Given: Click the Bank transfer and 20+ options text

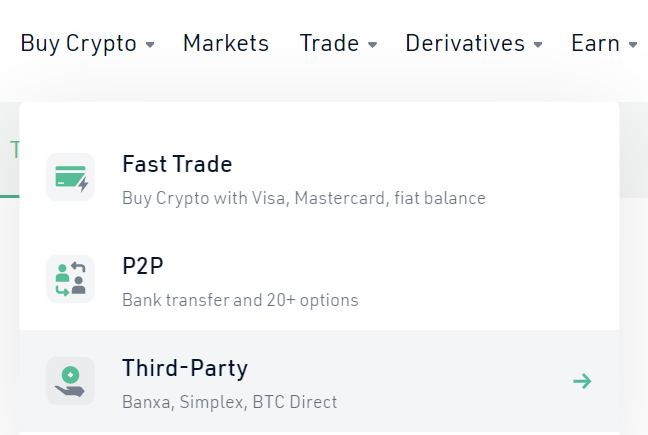Looking at the screenshot, I should (x=240, y=300).
